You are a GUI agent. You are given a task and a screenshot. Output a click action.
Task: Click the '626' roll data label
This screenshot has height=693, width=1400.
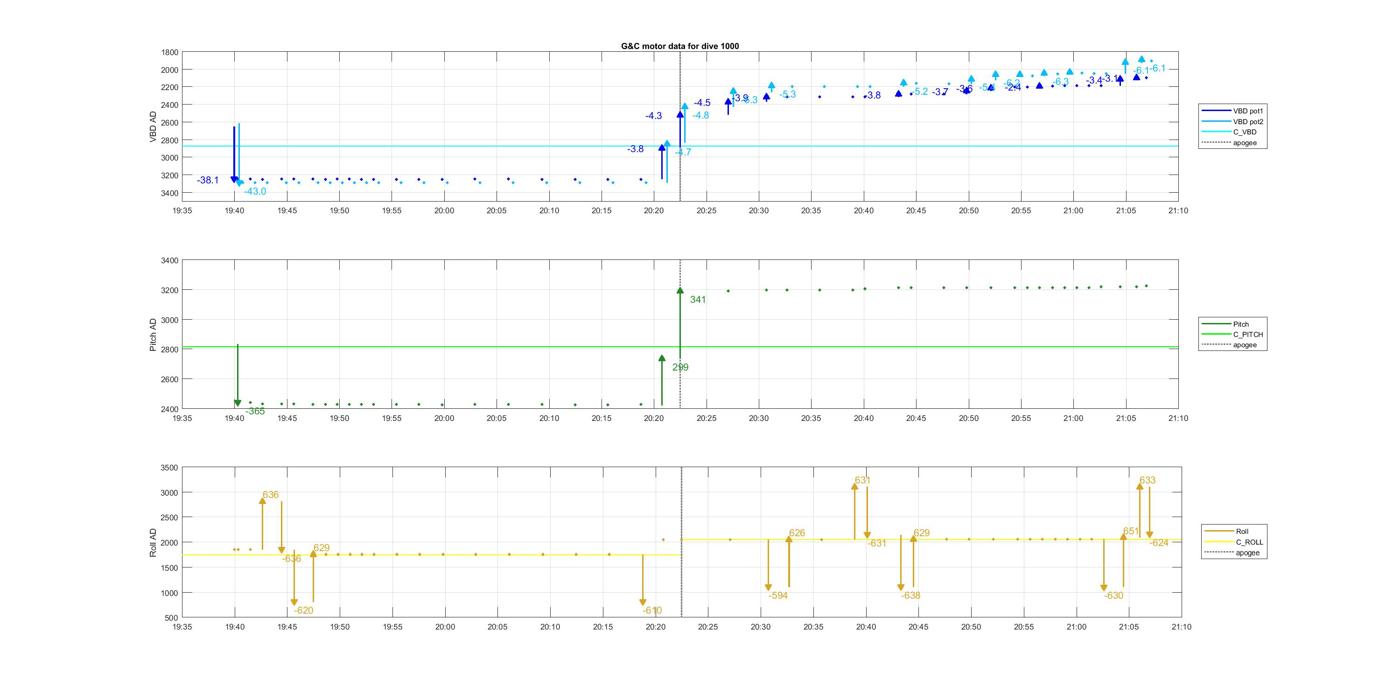[x=797, y=533]
